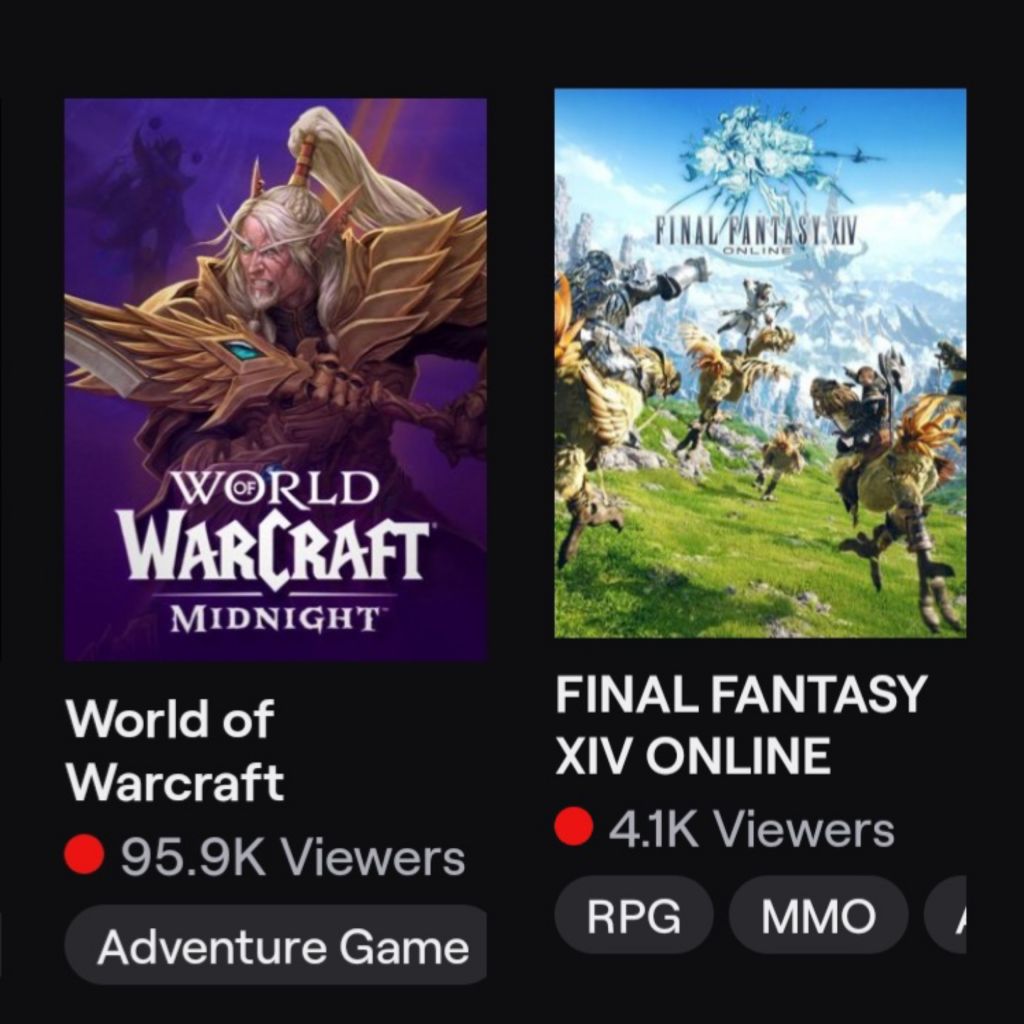Click the World of Warcraft logo on cover
1024x1024 pixels.
(274, 530)
